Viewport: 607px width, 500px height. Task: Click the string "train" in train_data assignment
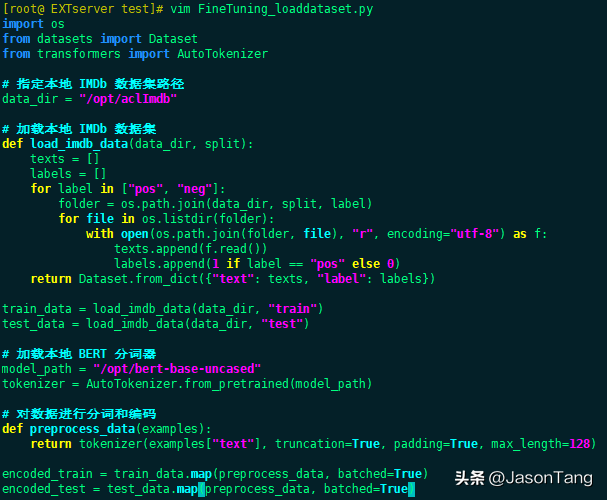tap(293, 309)
